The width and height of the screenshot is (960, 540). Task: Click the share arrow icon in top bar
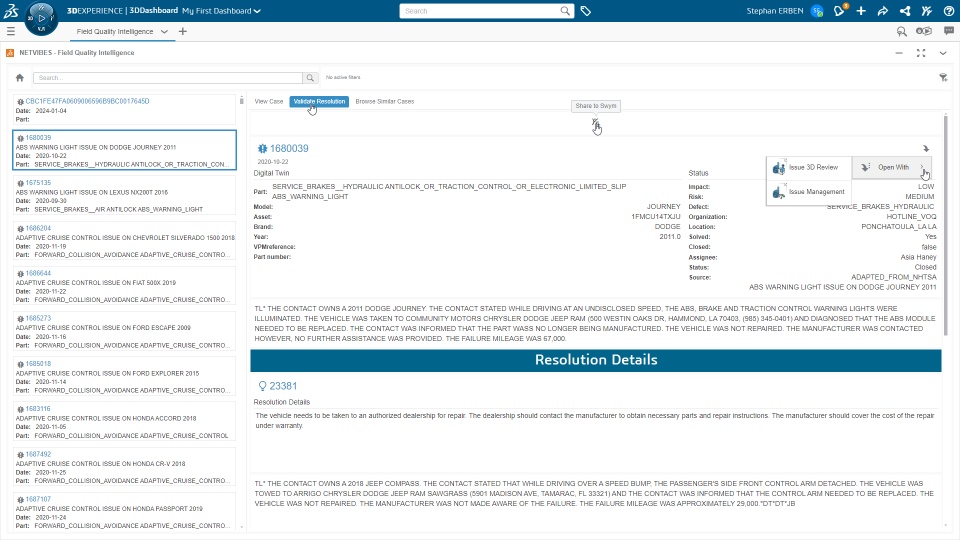tap(882, 11)
